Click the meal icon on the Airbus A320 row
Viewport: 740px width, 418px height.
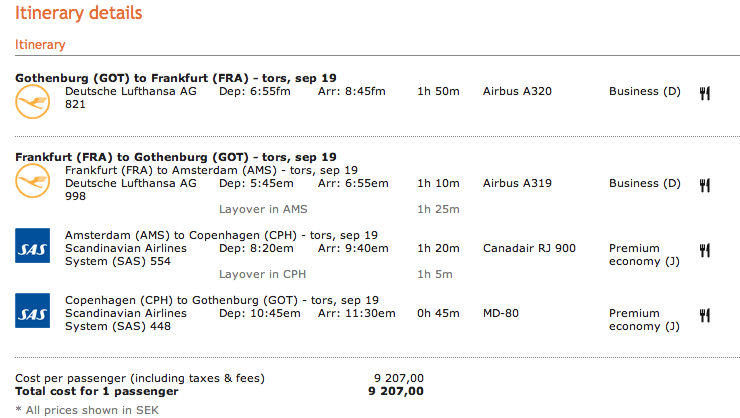pyautogui.click(x=705, y=93)
